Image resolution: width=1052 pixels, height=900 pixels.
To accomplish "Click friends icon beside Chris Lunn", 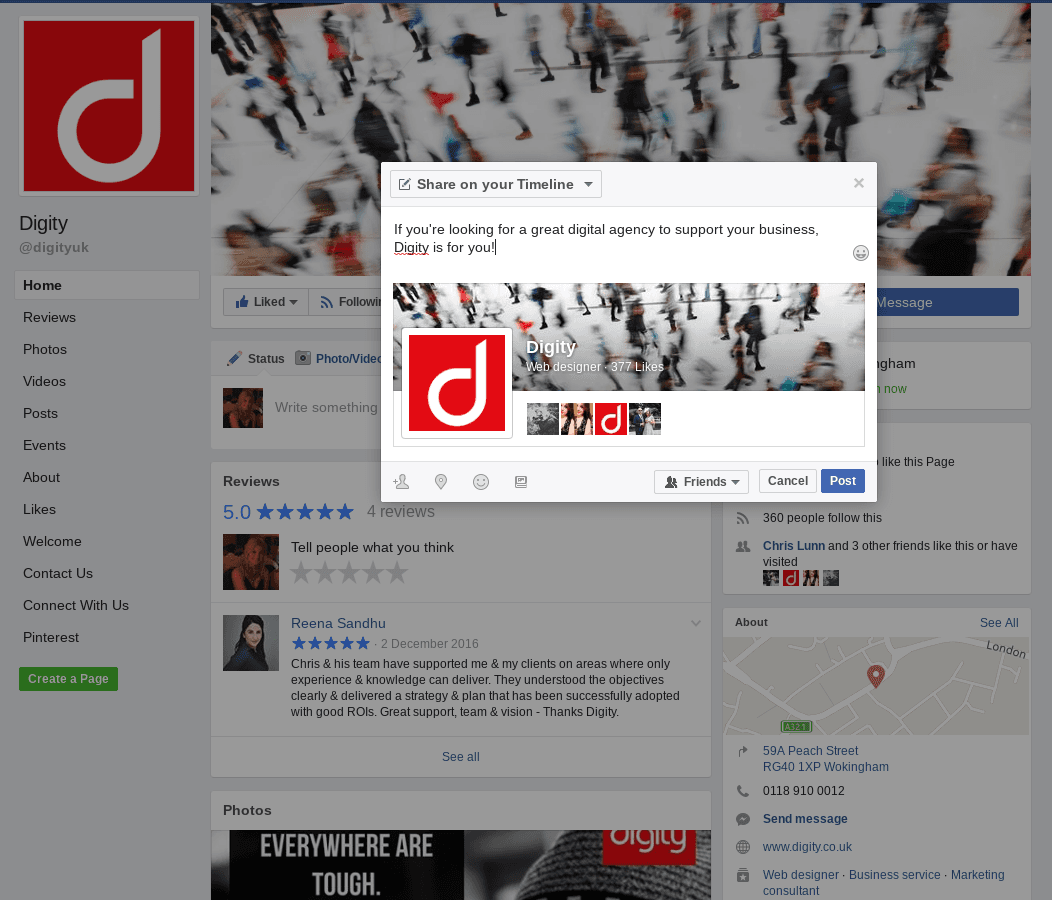I will pyautogui.click(x=743, y=546).
